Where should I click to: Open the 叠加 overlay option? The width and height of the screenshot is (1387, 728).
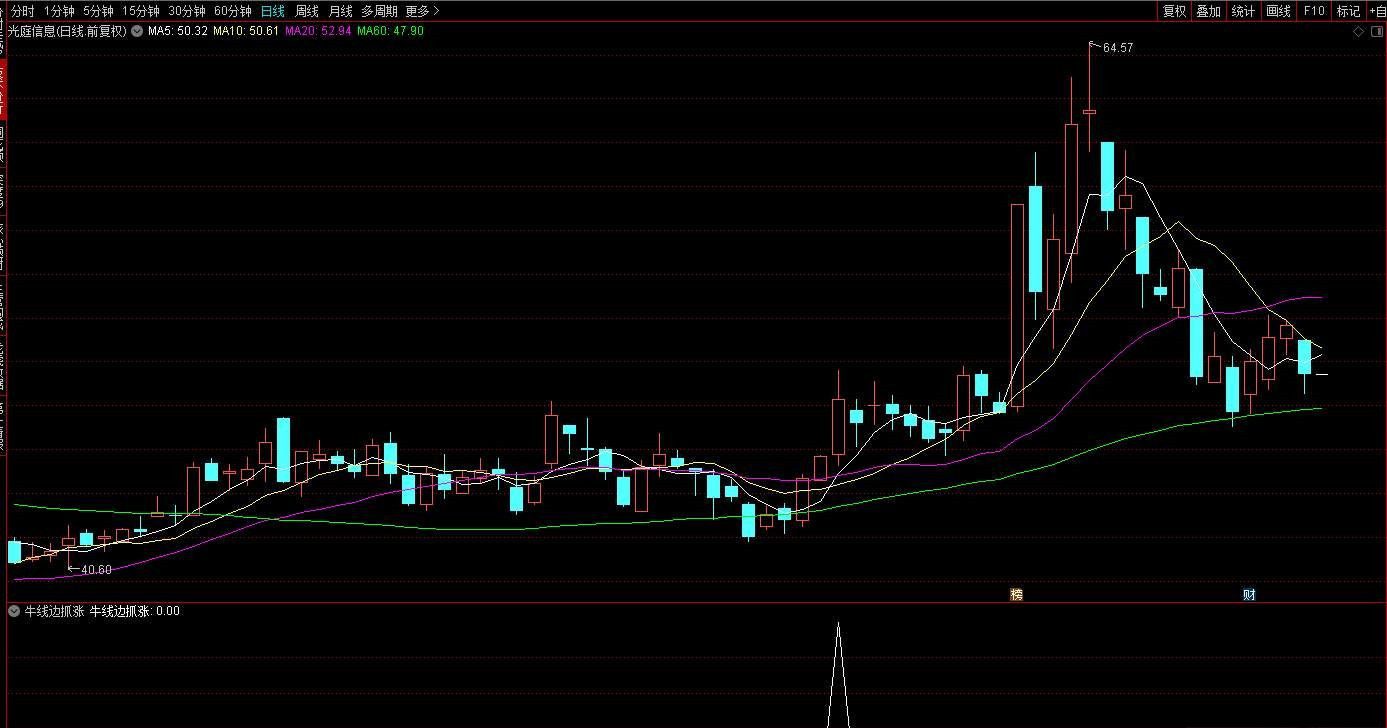point(1208,11)
